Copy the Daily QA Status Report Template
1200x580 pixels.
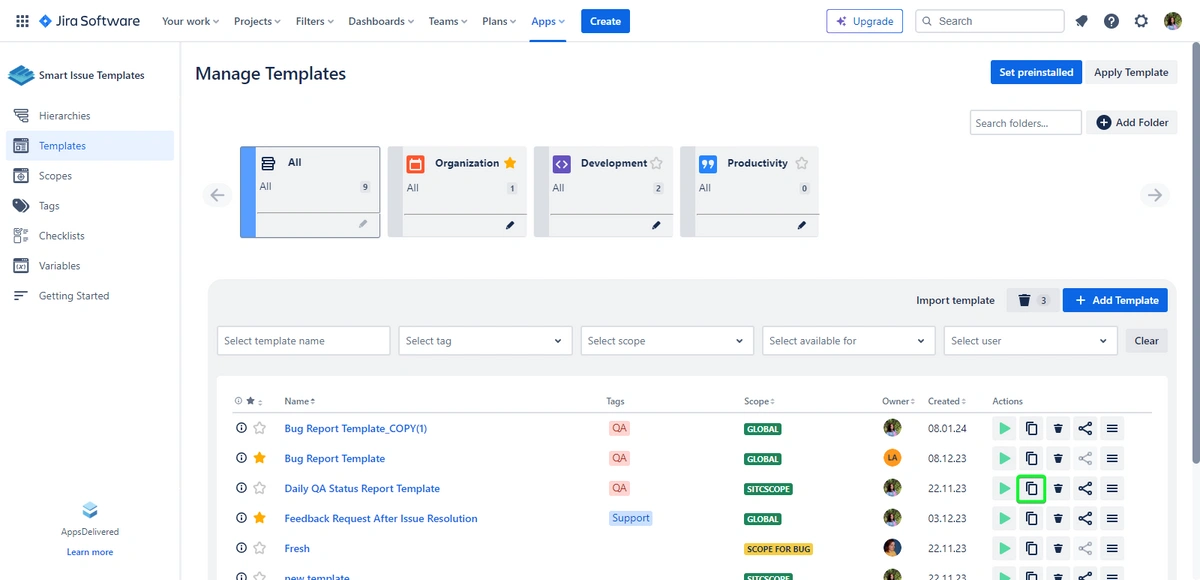coord(1031,488)
